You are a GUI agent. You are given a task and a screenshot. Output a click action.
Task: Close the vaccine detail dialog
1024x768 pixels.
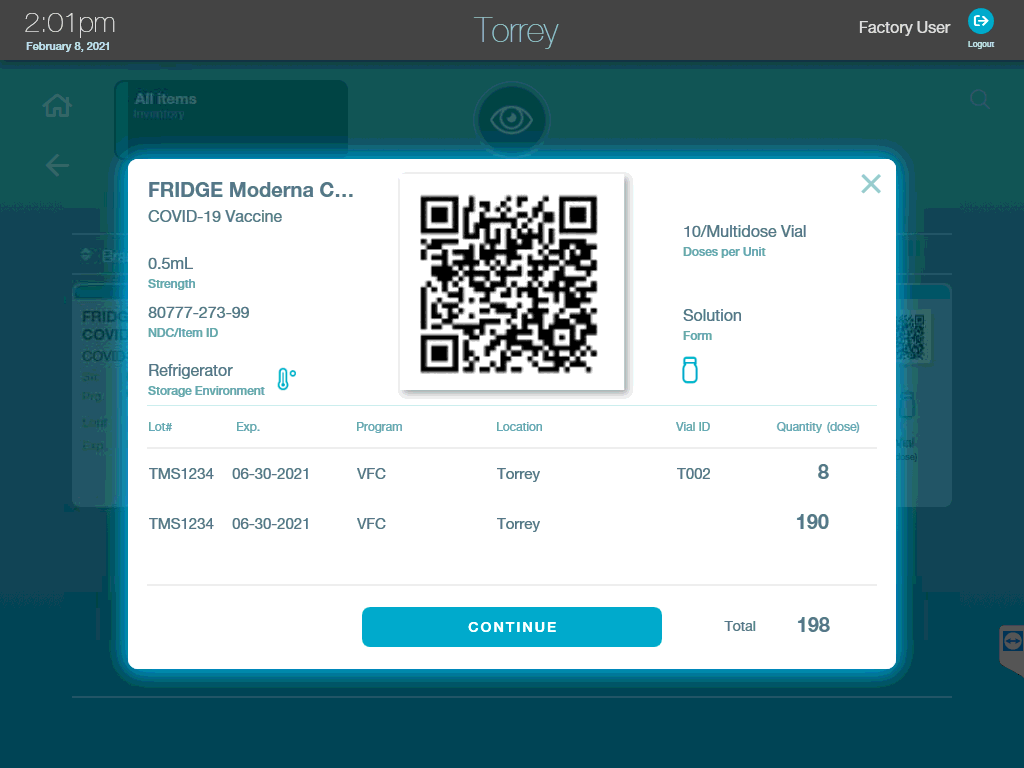[x=871, y=184]
